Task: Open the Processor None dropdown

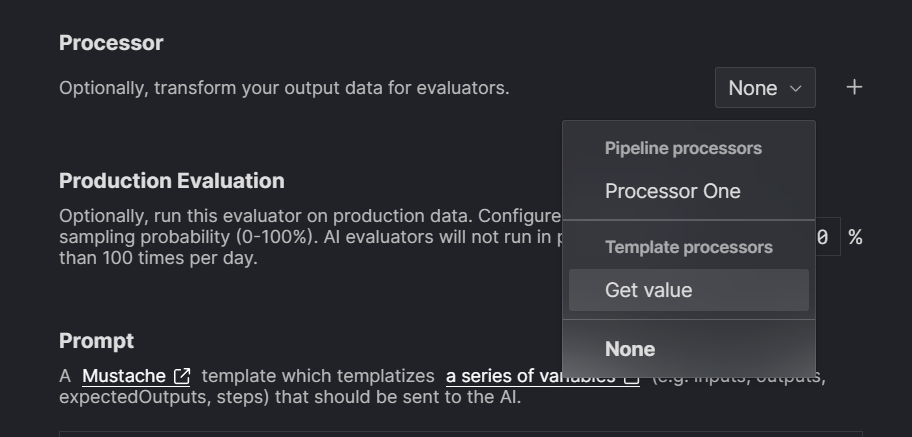Action: [x=765, y=88]
